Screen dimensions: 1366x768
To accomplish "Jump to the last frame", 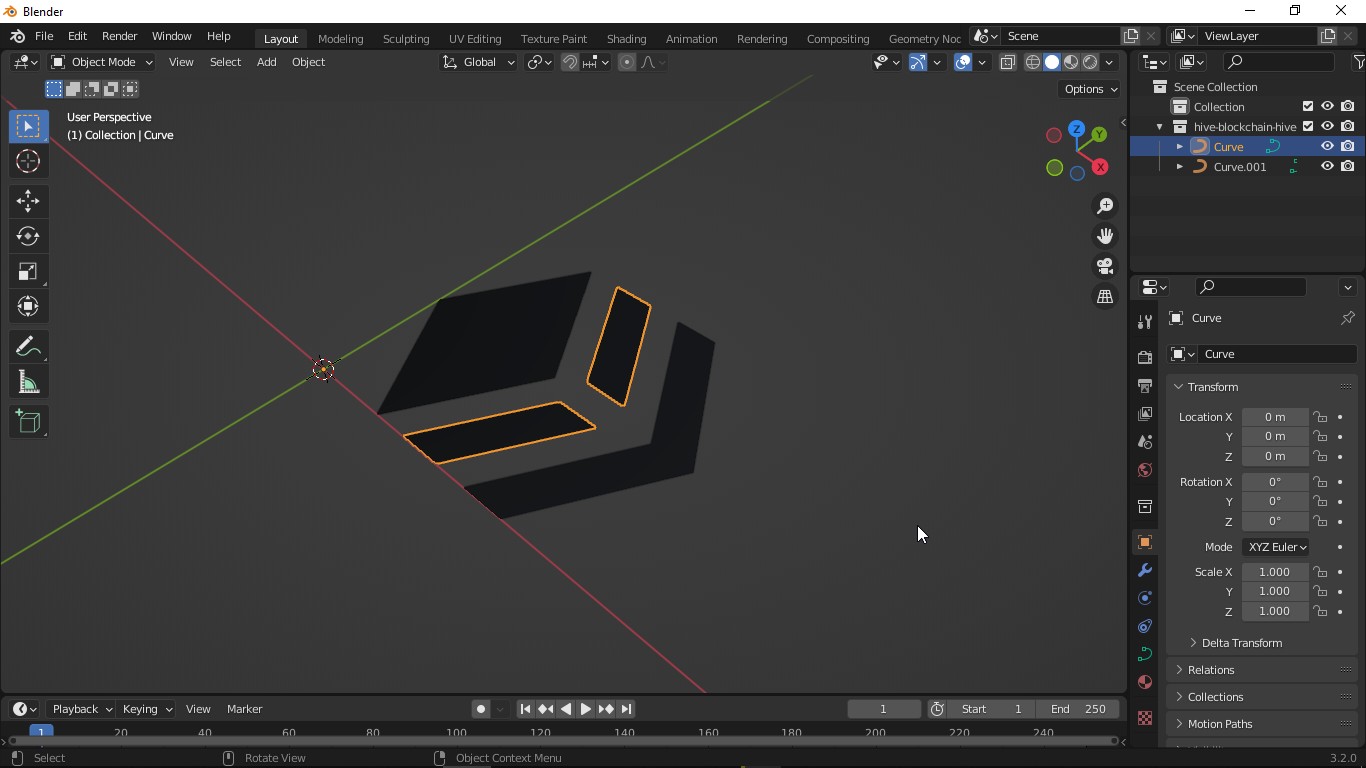I will (627, 709).
